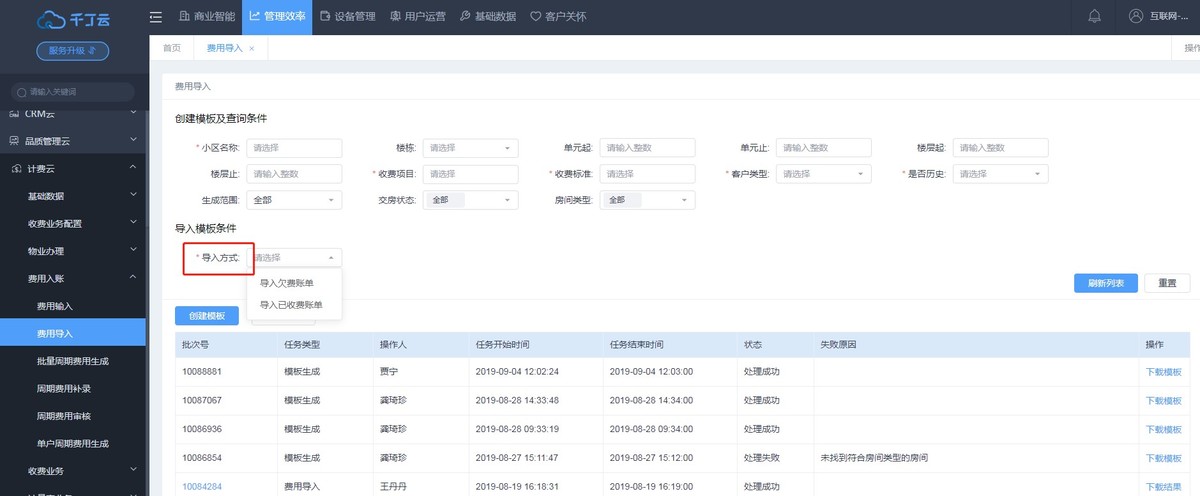1200x496 pixels.
Task: Open the notification bell icon
Action: [1094, 16]
